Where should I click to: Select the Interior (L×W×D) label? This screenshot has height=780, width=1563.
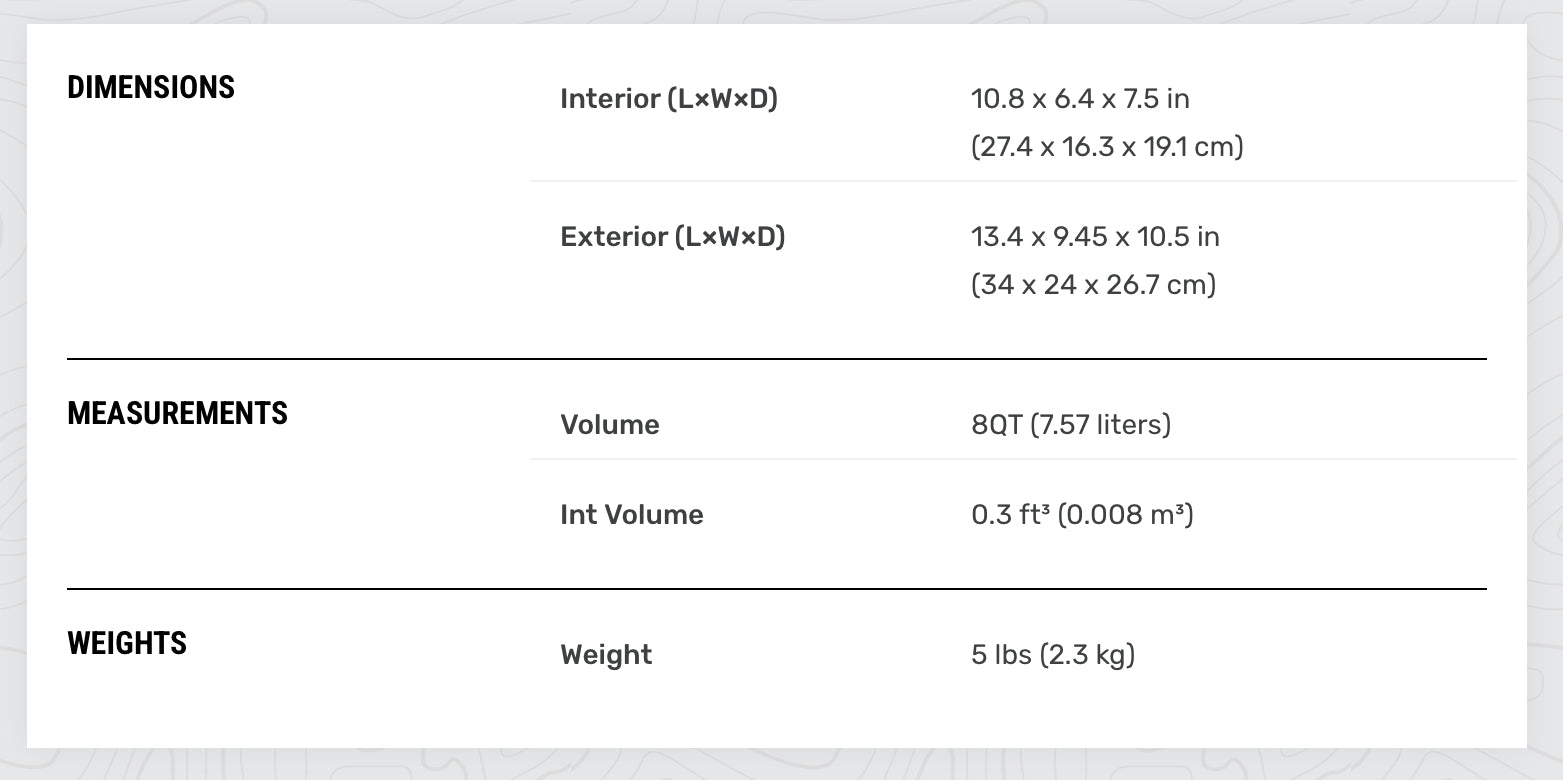(x=669, y=99)
